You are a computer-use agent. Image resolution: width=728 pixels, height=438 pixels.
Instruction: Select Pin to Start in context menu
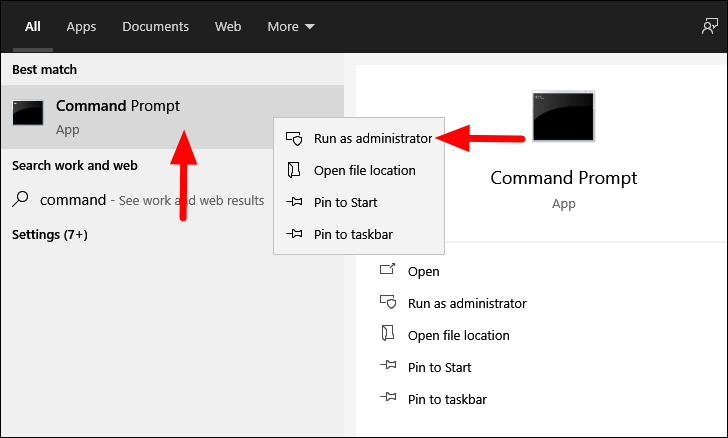point(359,203)
